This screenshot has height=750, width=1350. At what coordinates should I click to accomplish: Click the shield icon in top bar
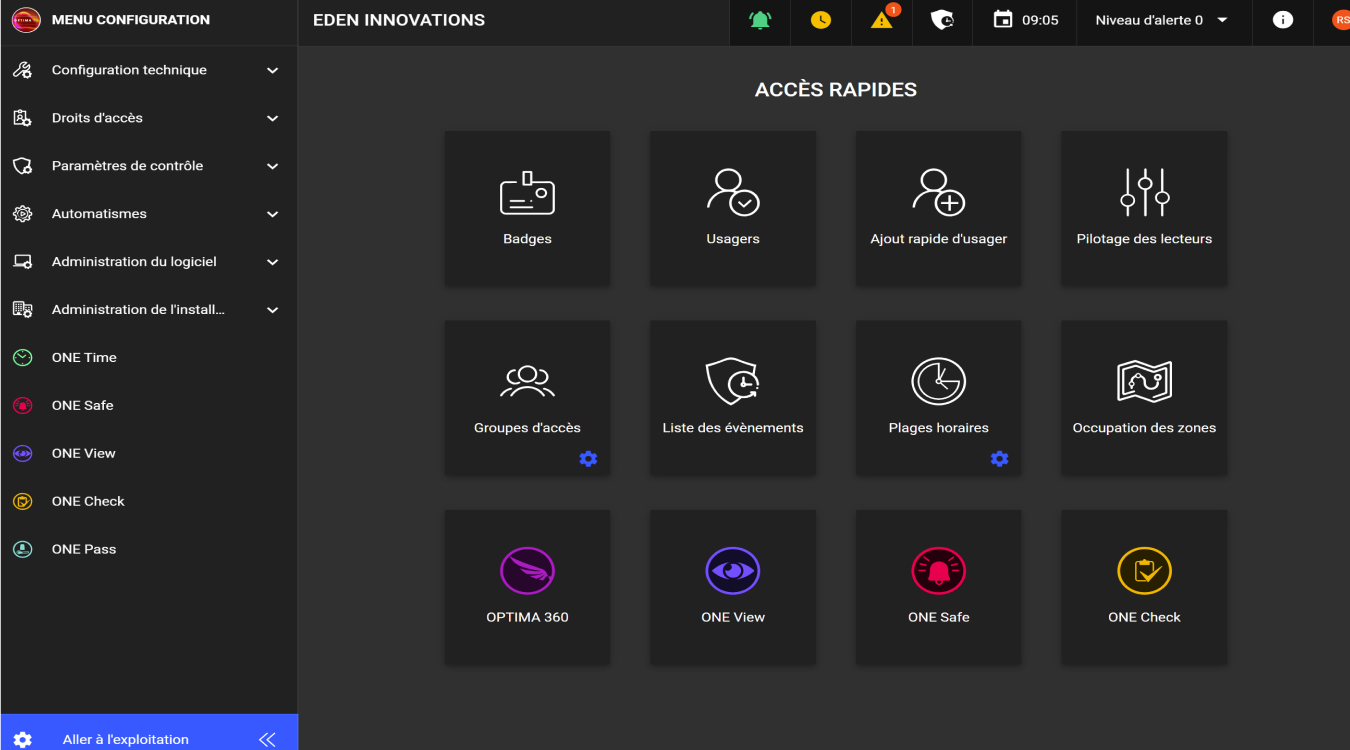(x=942, y=20)
